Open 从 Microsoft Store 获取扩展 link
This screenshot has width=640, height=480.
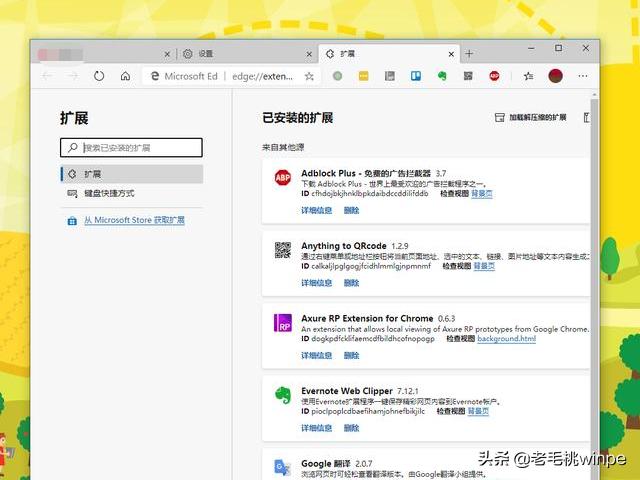click(134, 220)
